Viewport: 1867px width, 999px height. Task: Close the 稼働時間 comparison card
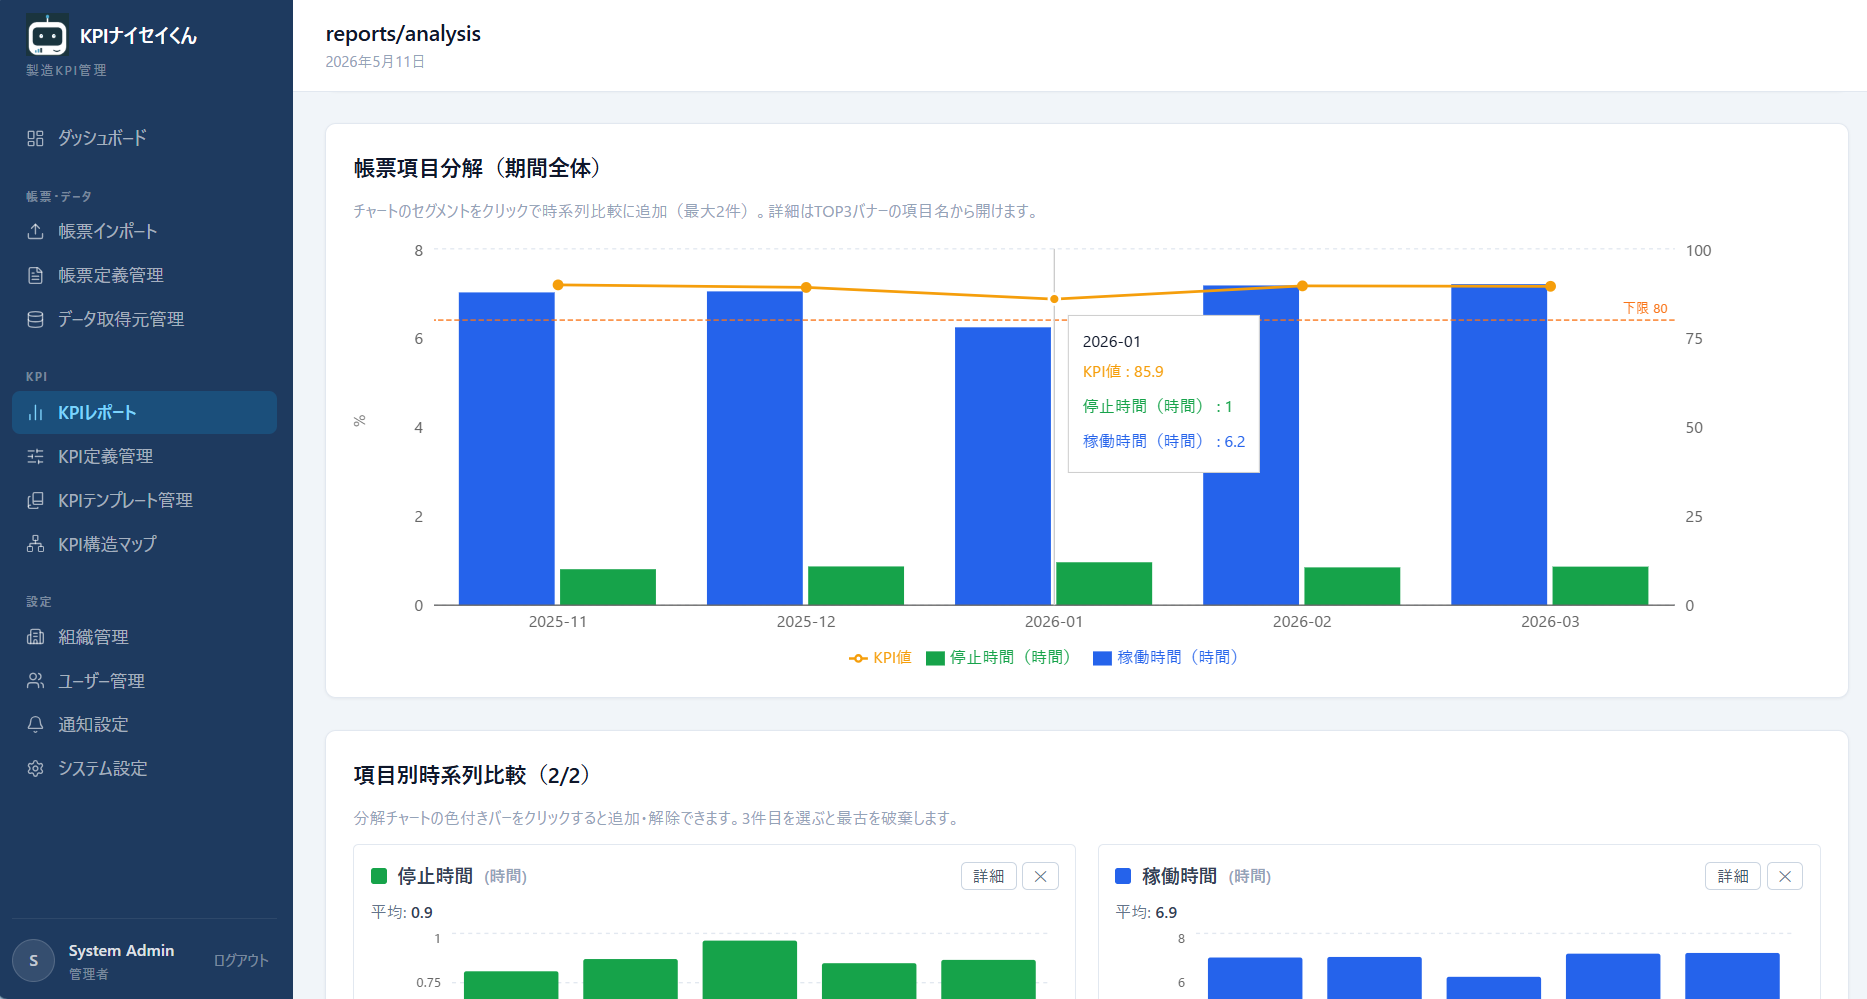pyautogui.click(x=1784, y=876)
